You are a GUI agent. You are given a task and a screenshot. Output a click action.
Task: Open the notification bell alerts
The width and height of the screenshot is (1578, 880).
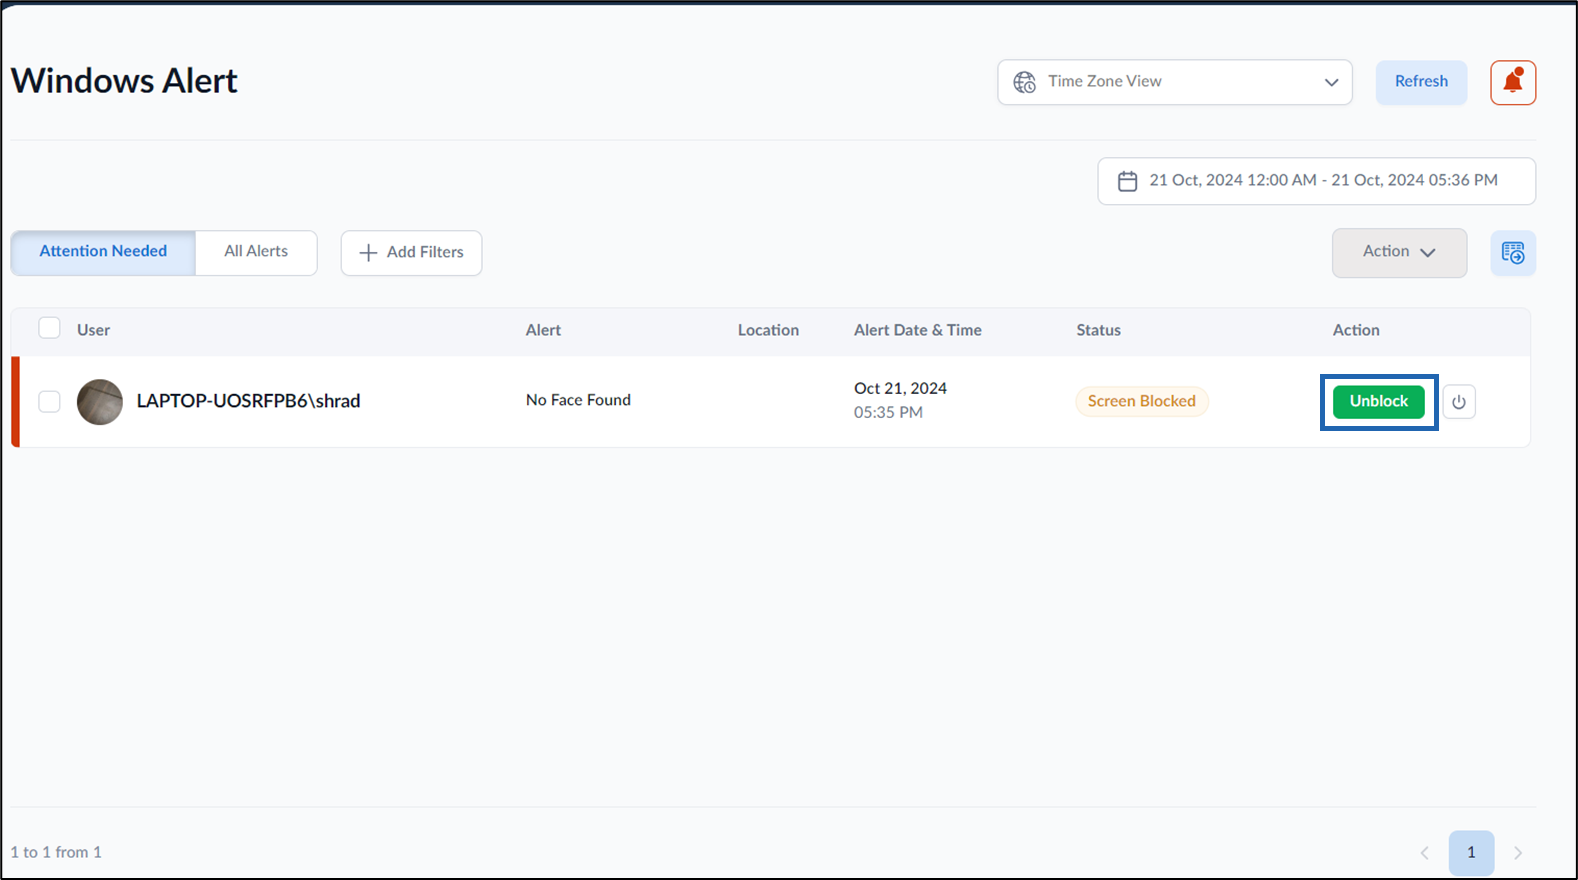(1513, 82)
